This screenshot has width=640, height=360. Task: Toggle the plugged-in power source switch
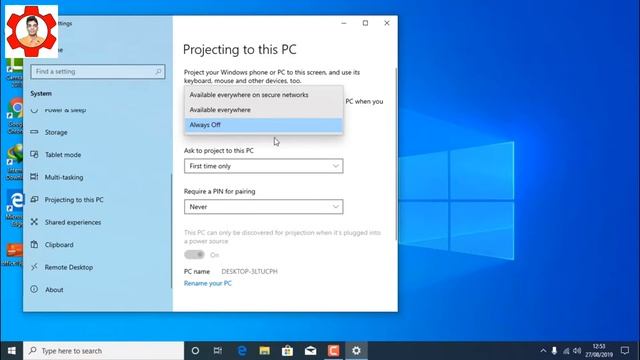tap(194, 255)
